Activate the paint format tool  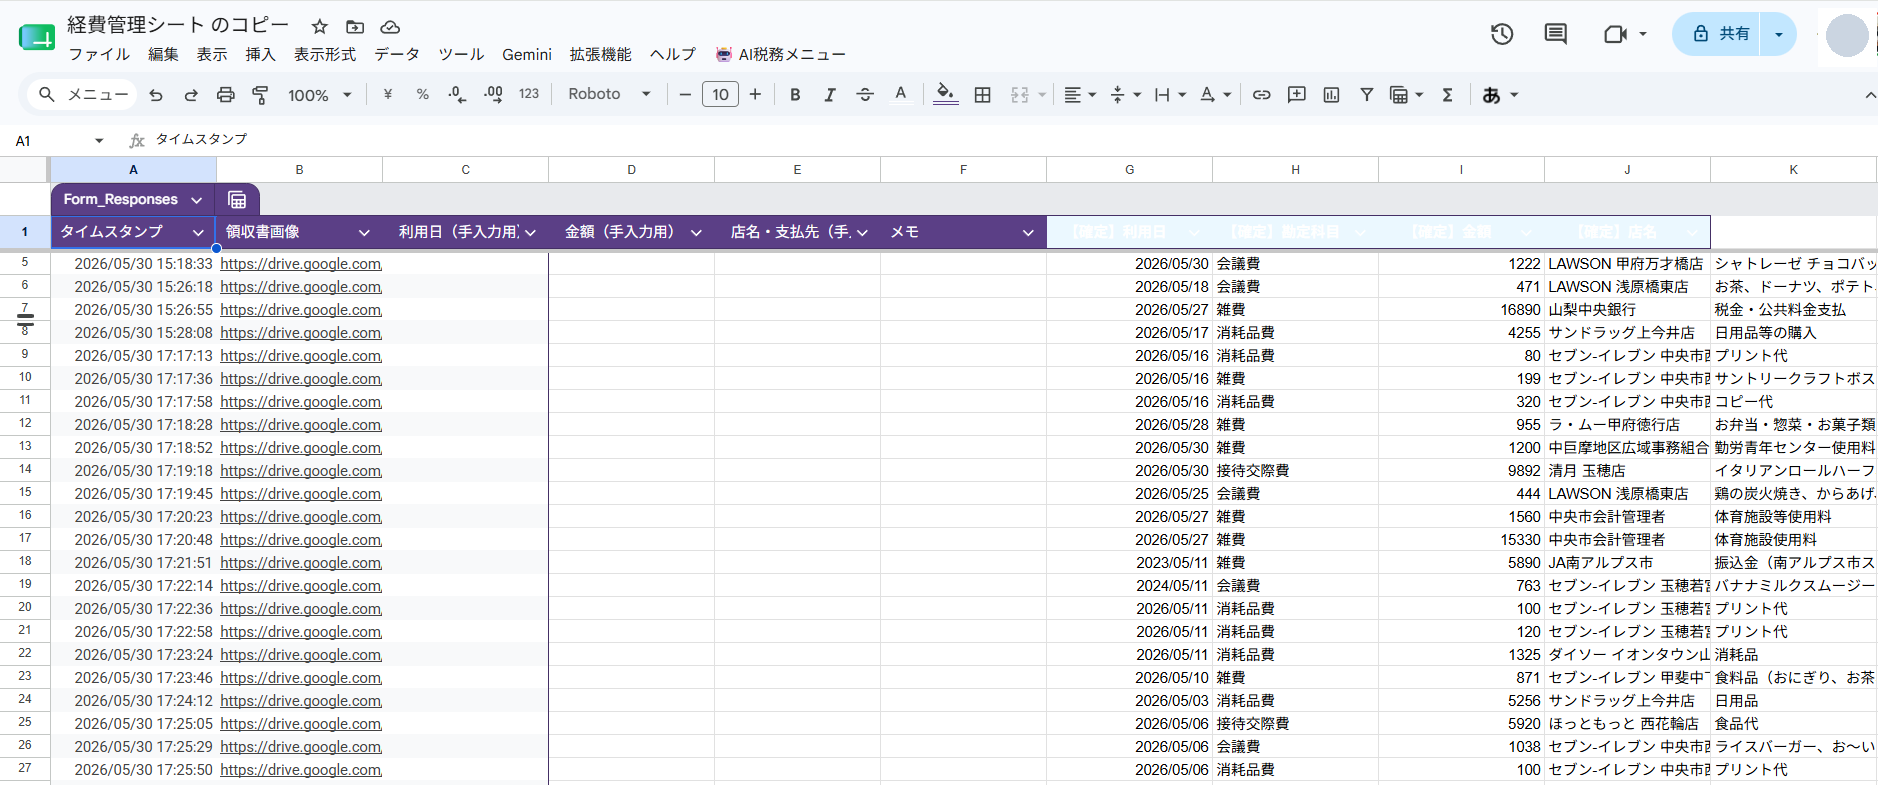[260, 95]
